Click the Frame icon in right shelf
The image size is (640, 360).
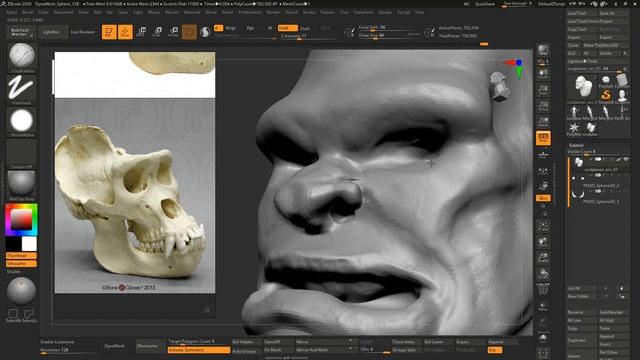click(543, 226)
